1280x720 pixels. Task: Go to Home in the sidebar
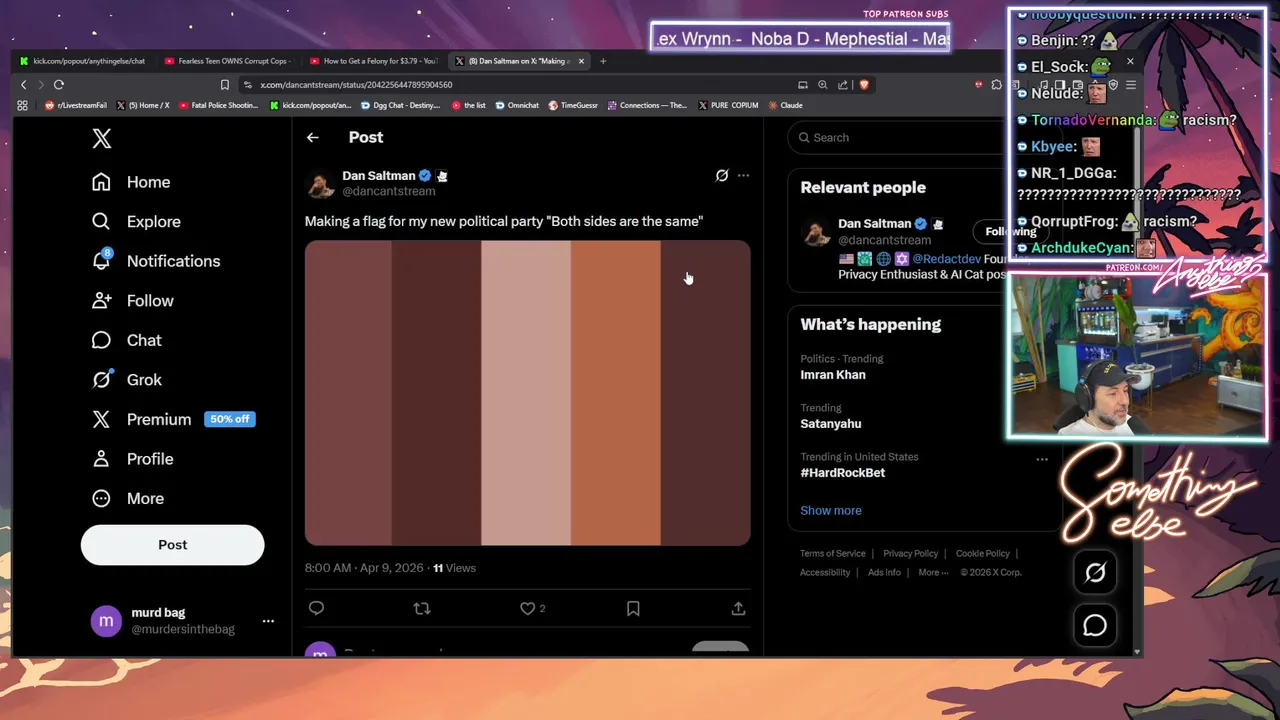[131, 182]
